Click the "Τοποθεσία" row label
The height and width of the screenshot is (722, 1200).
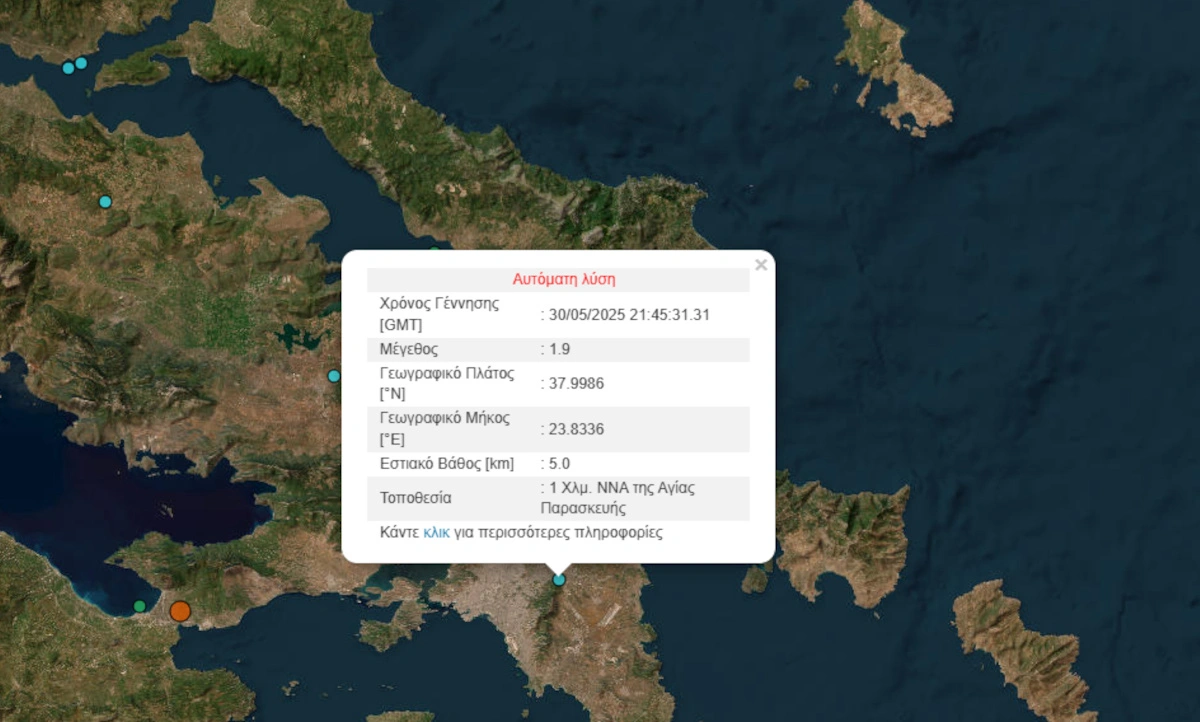(416, 497)
